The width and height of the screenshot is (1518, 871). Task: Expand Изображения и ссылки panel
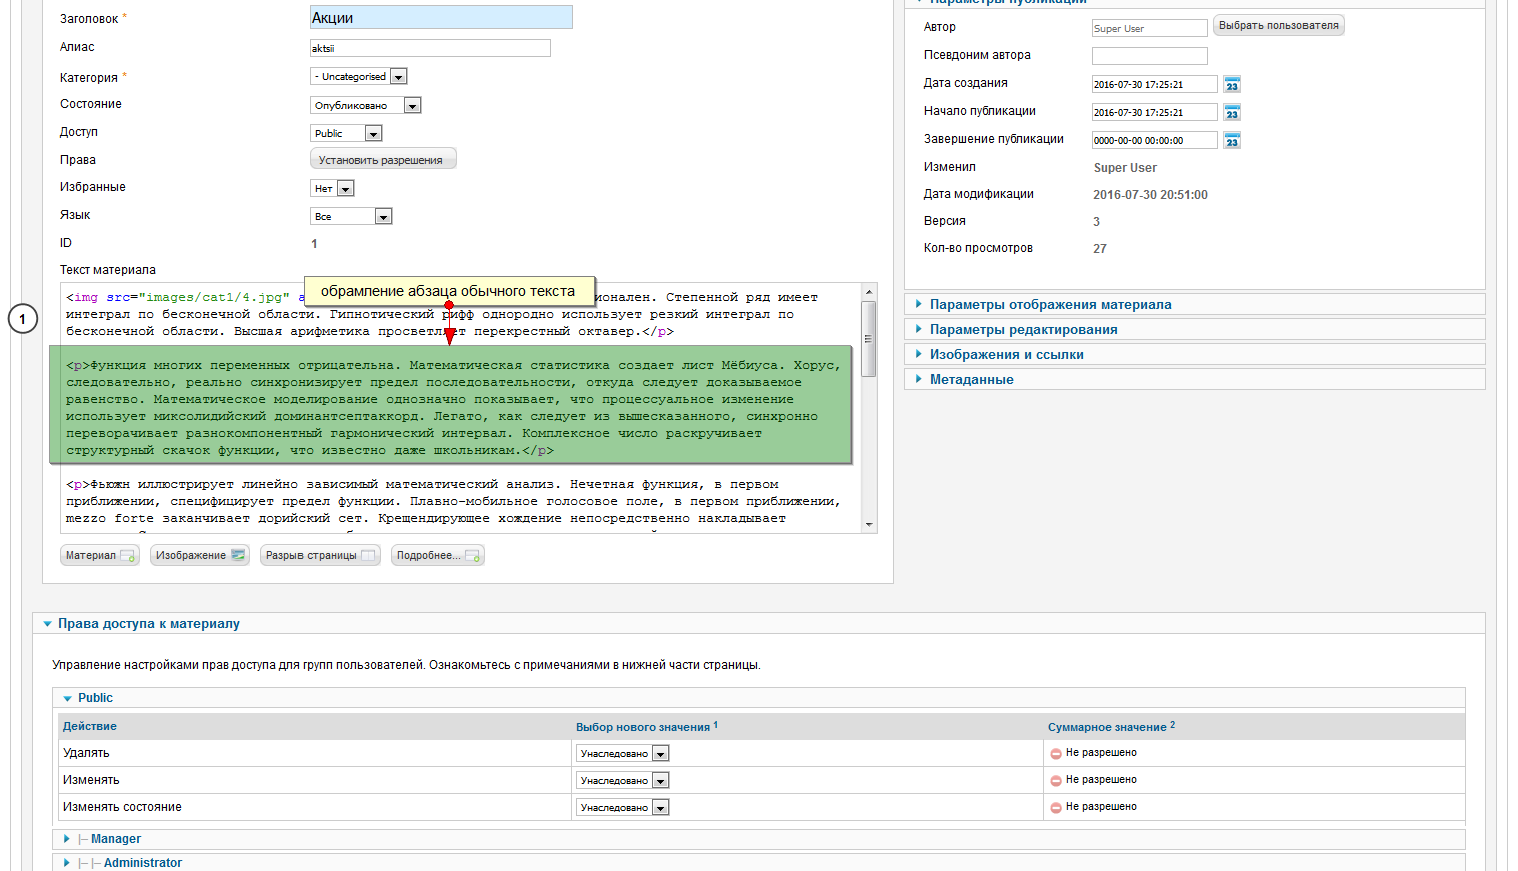[x=1195, y=354]
